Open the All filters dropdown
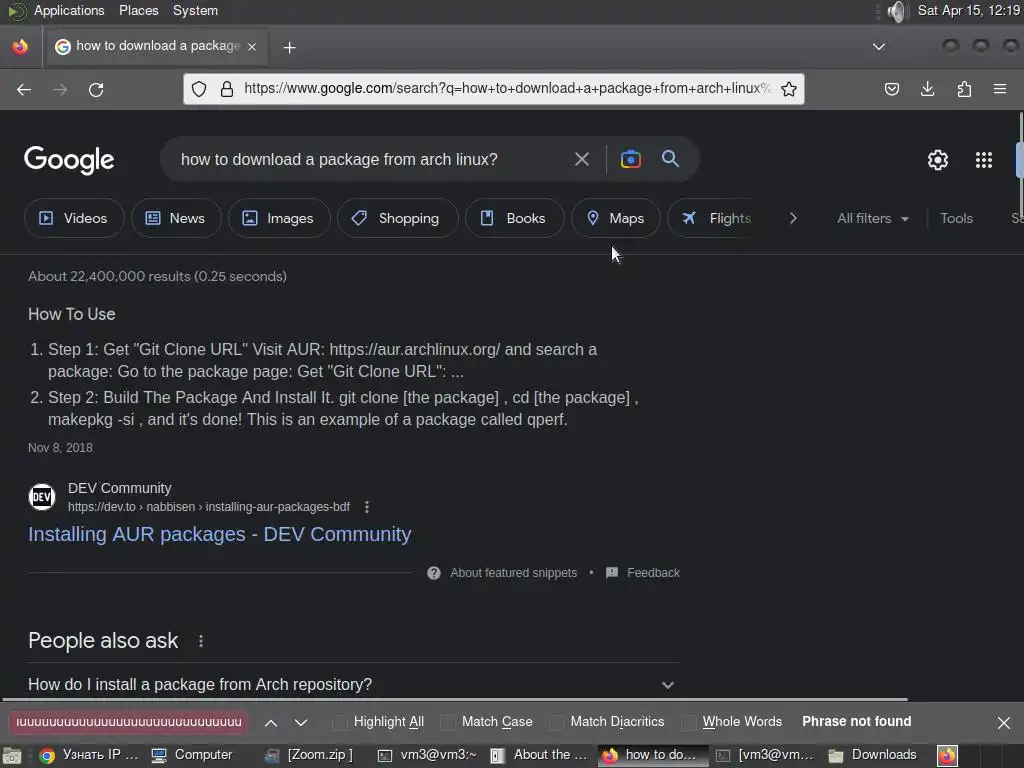The image size is (1024, 768). [872, 218]
